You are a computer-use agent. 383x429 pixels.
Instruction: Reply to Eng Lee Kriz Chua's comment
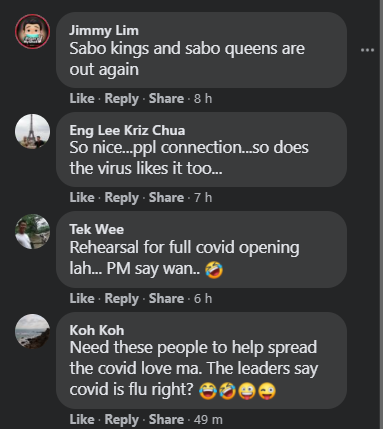(122, 198)
